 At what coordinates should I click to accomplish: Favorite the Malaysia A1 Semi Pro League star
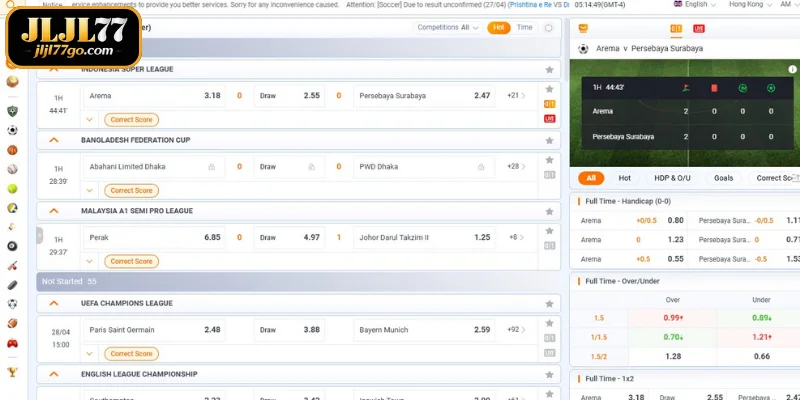549,211
